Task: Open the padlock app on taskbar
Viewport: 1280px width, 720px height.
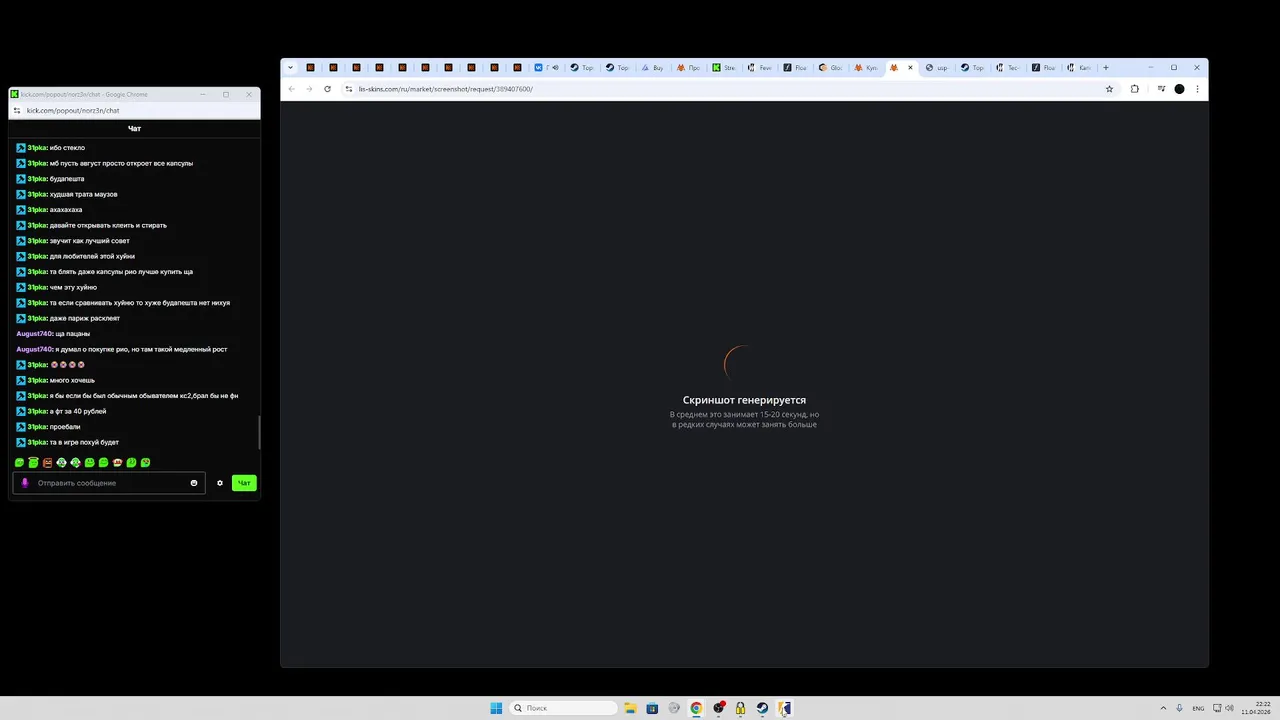Action: tap(740, 708)
